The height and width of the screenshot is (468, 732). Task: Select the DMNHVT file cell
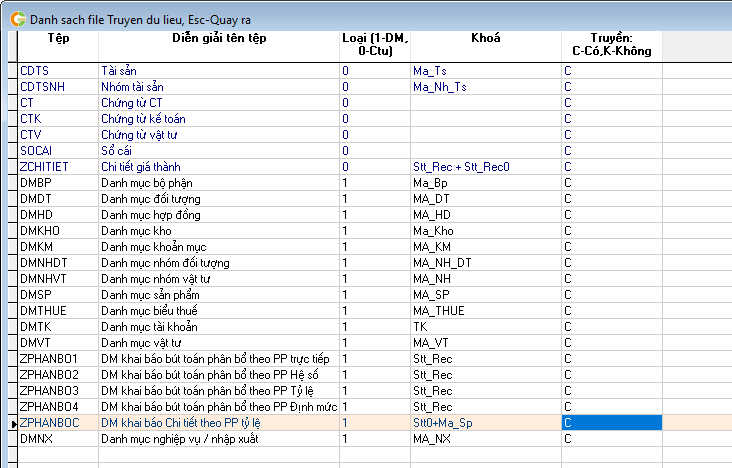coord(58,278)
